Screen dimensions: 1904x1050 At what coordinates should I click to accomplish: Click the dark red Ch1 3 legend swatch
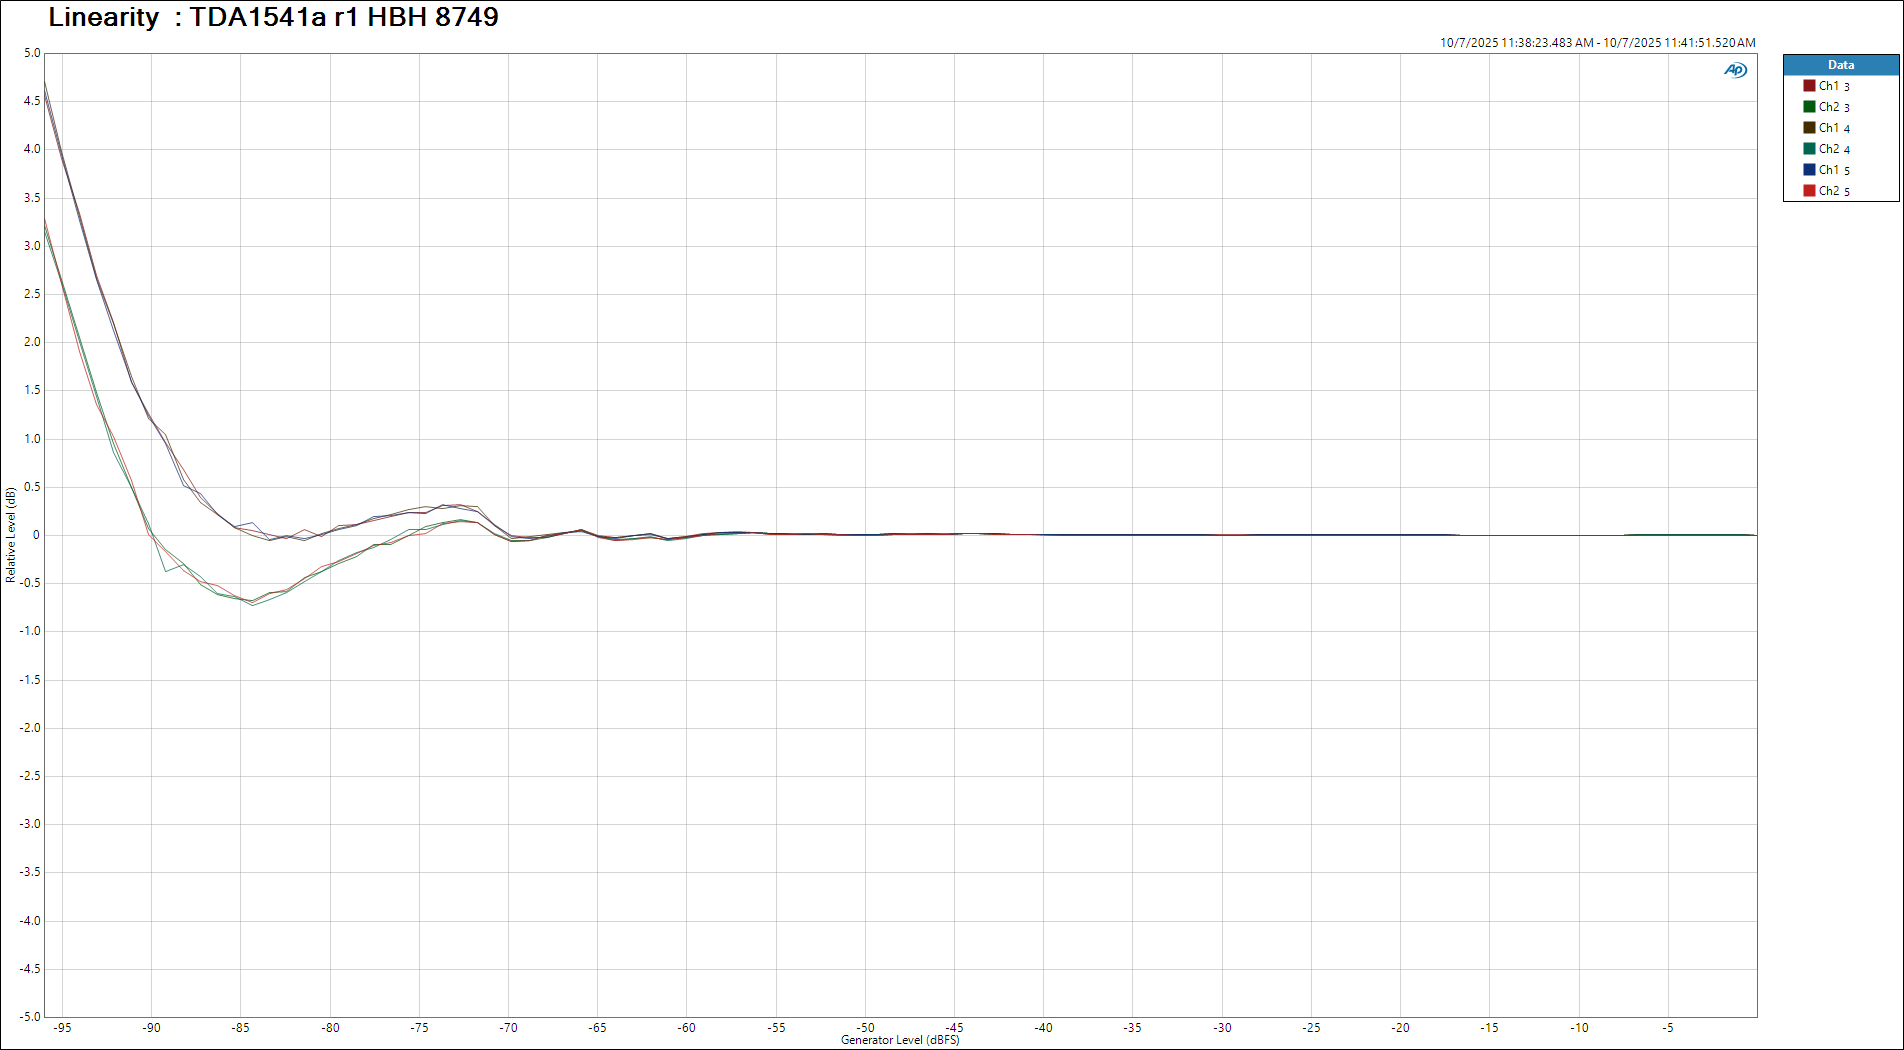(1809, 86)
